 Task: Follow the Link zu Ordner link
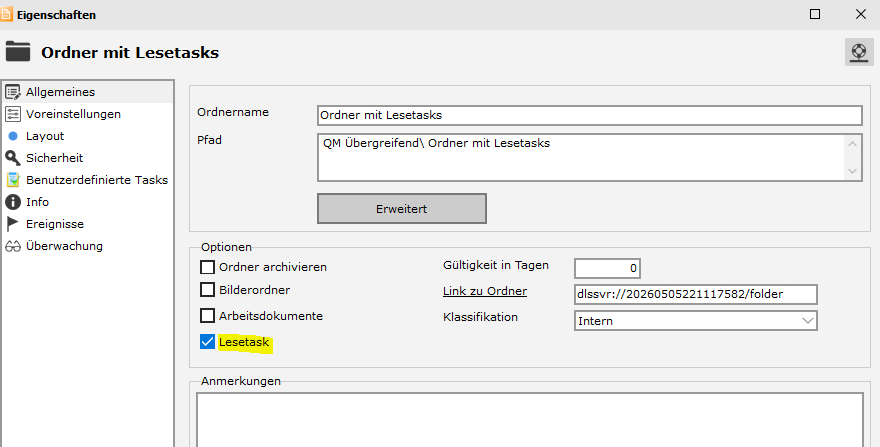coord(485,291)
